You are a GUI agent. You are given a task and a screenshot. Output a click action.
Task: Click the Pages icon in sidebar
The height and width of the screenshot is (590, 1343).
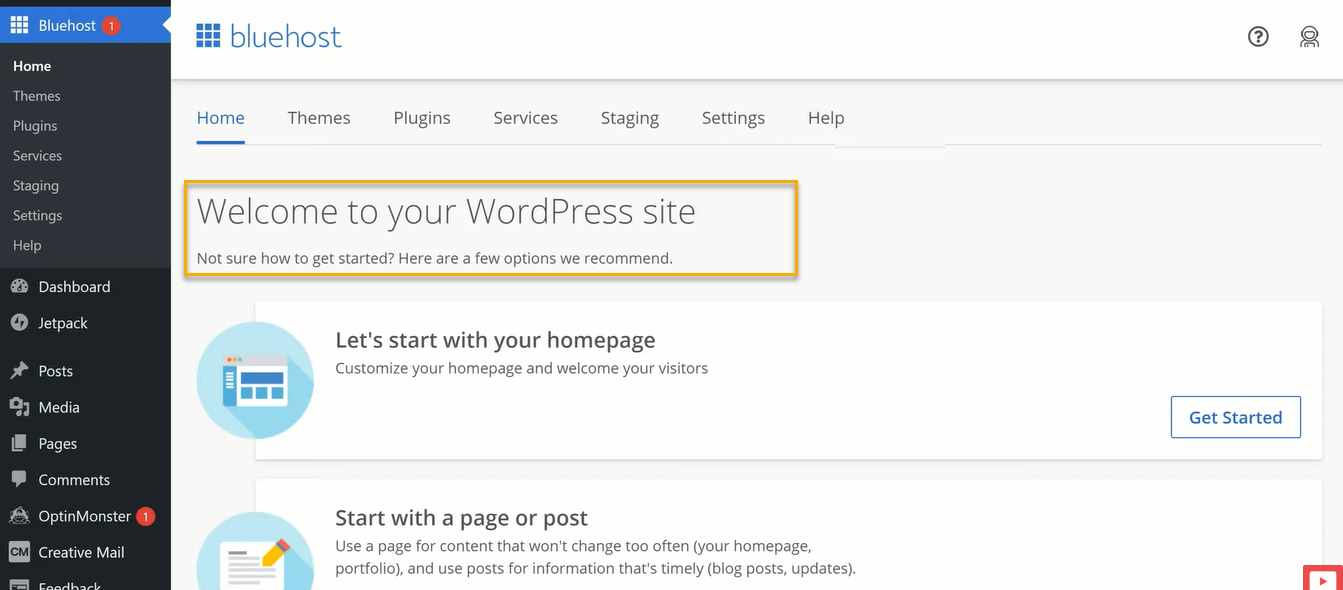click(x=19, y=443)
